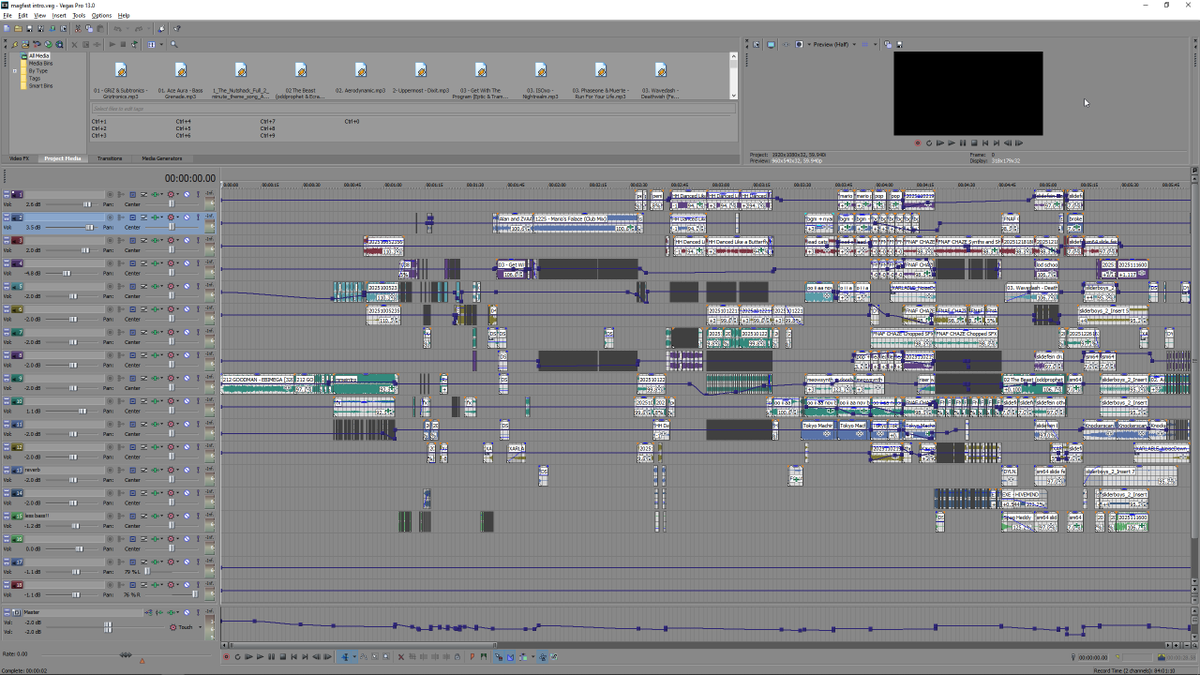Minimize track 1 height button
Image resolution: width=1200 pixels, height=675 pixels.
tap(7, 192)
